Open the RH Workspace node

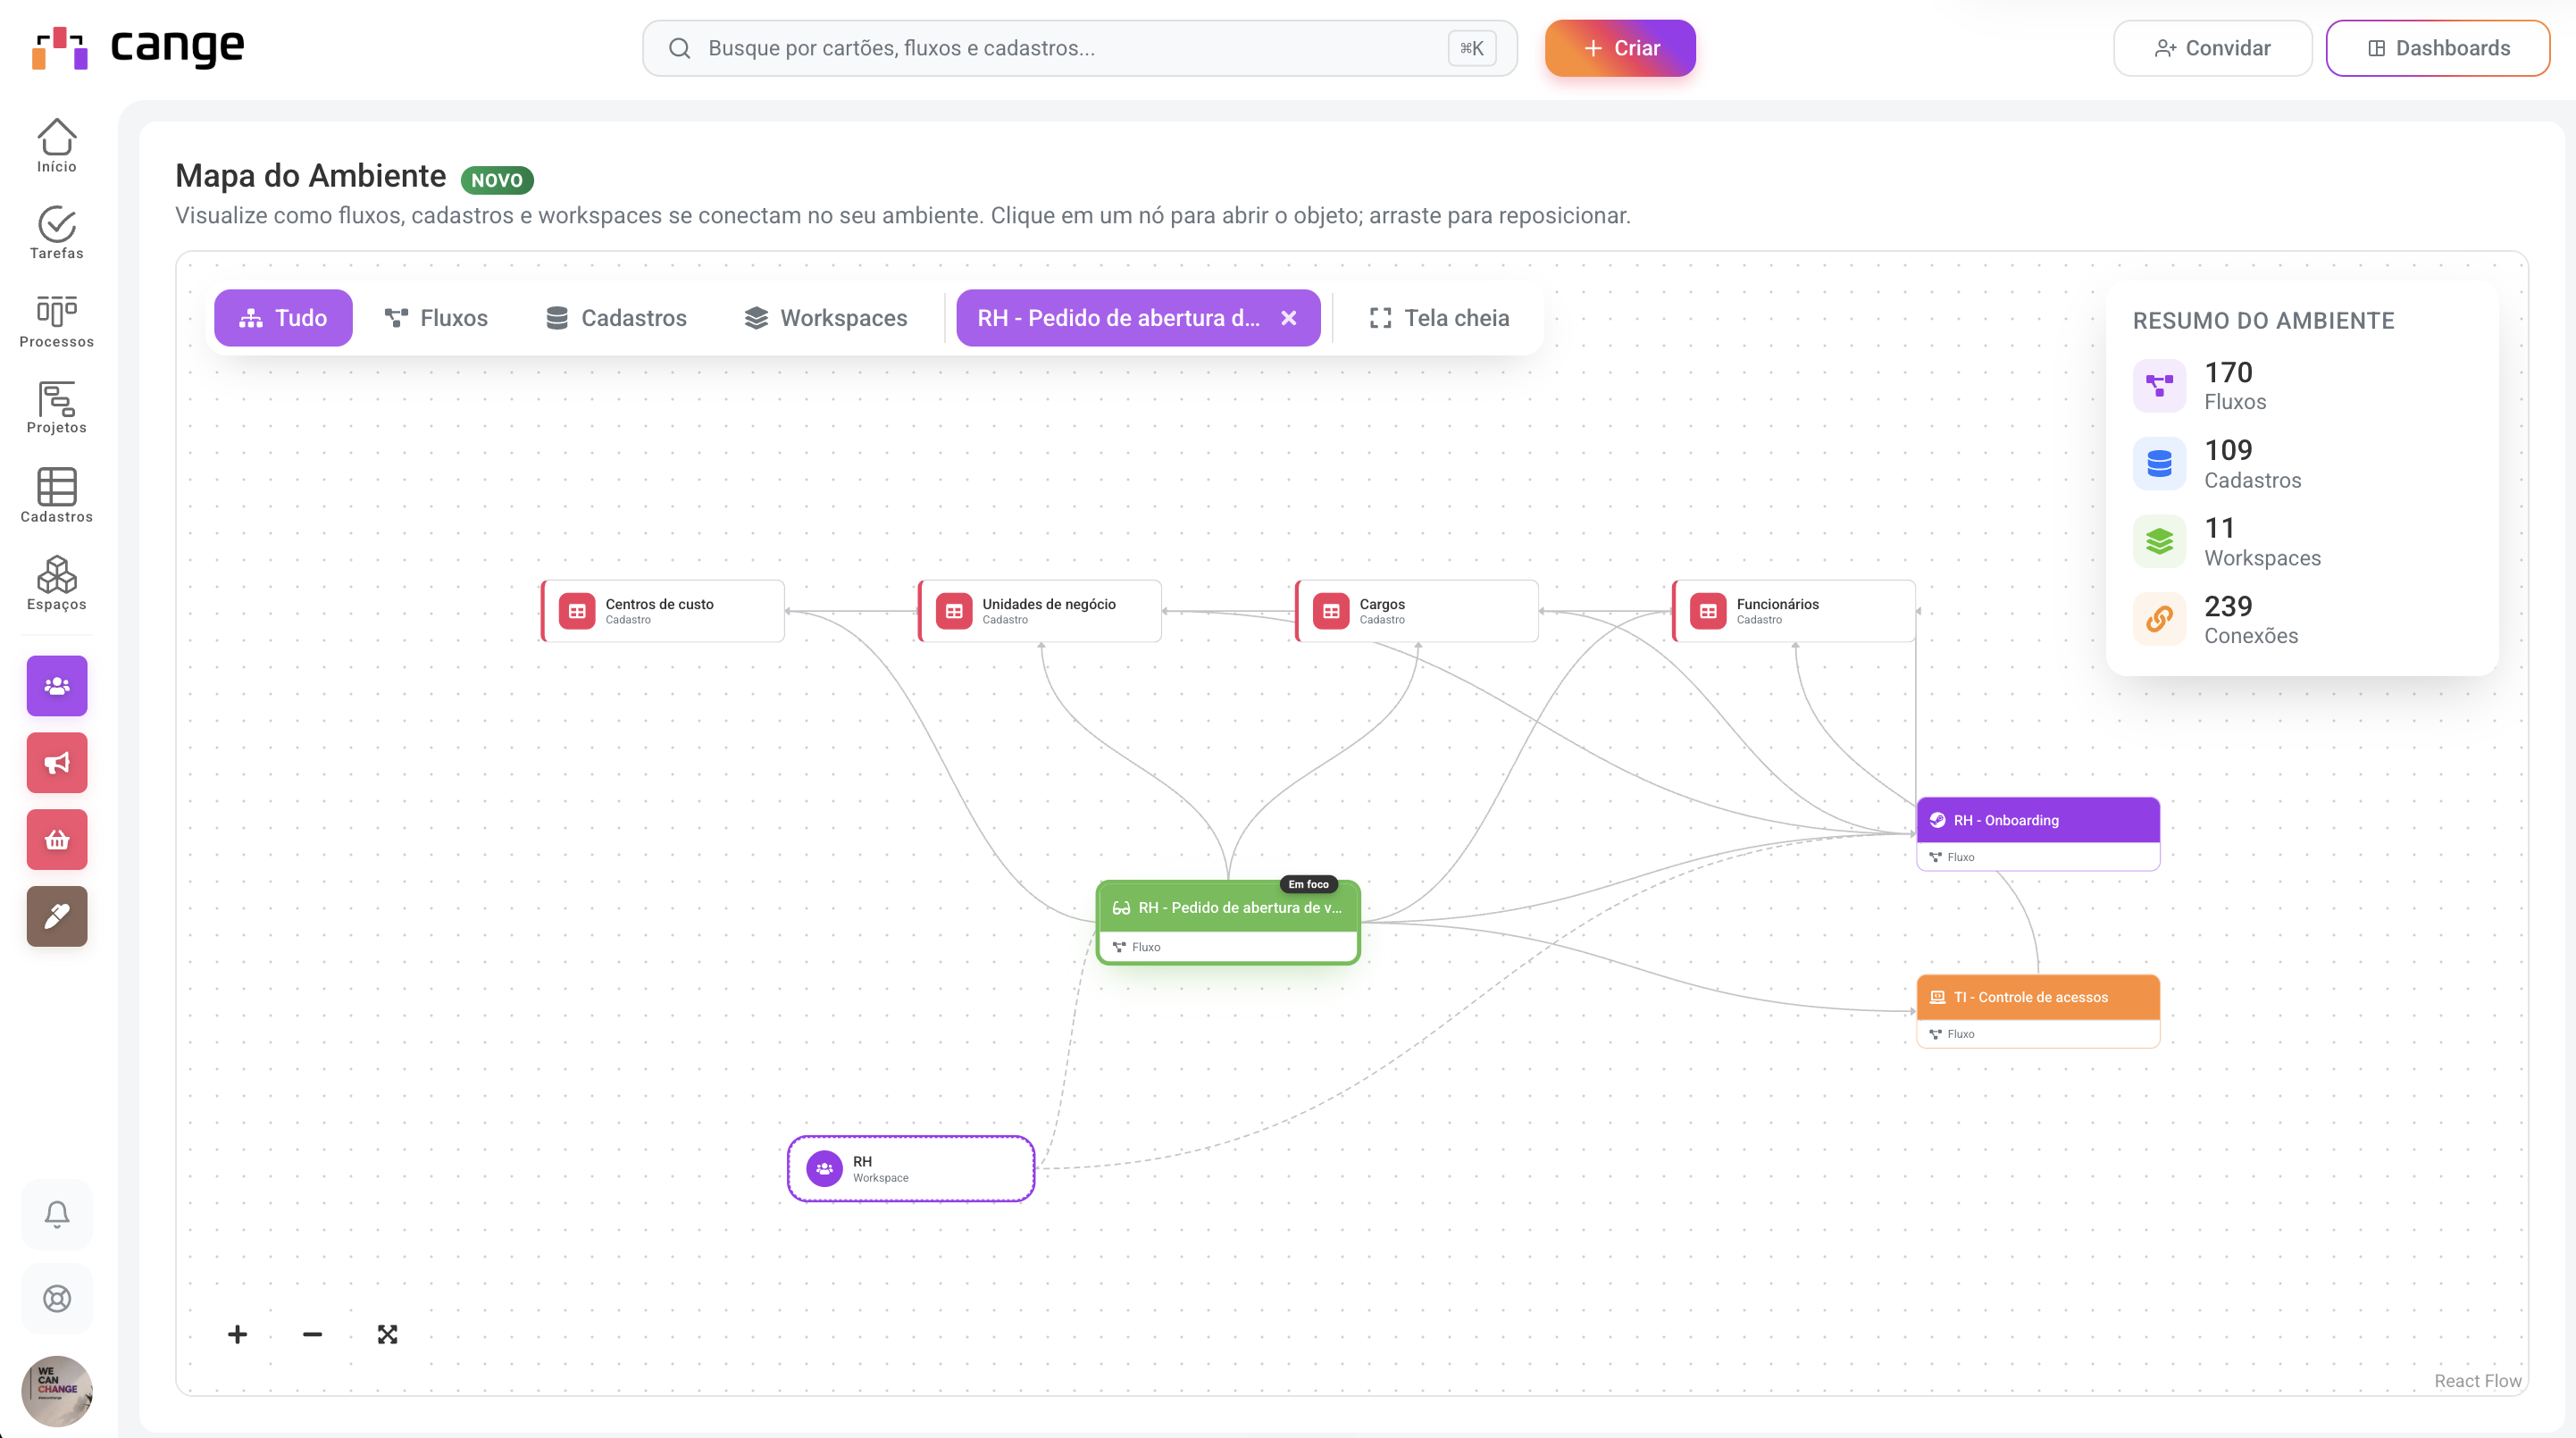tap(911, 1168)
